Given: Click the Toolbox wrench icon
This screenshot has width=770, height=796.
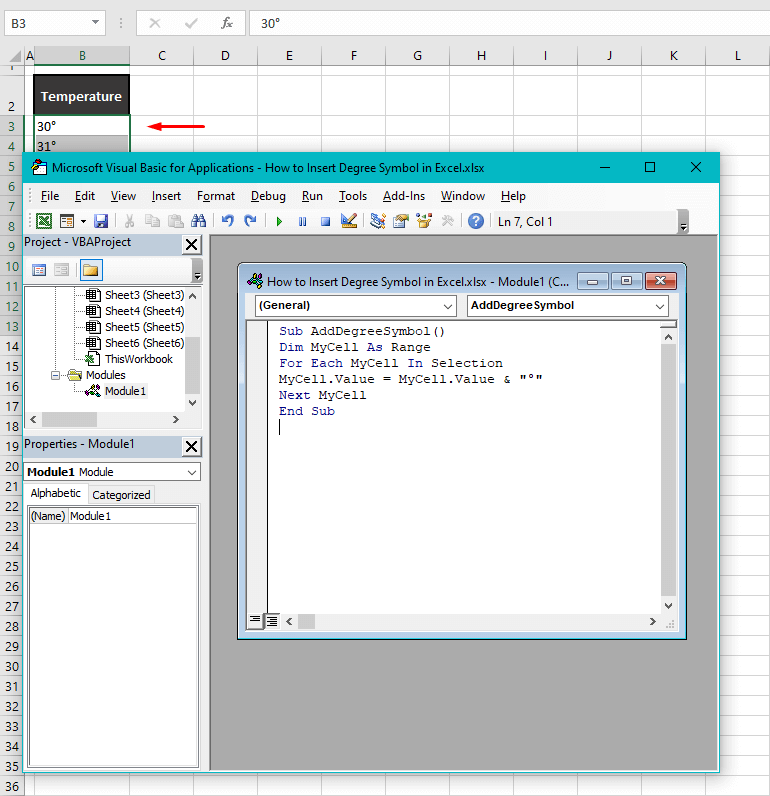Looking at the screenshot, I should click(x=447, y=221).
